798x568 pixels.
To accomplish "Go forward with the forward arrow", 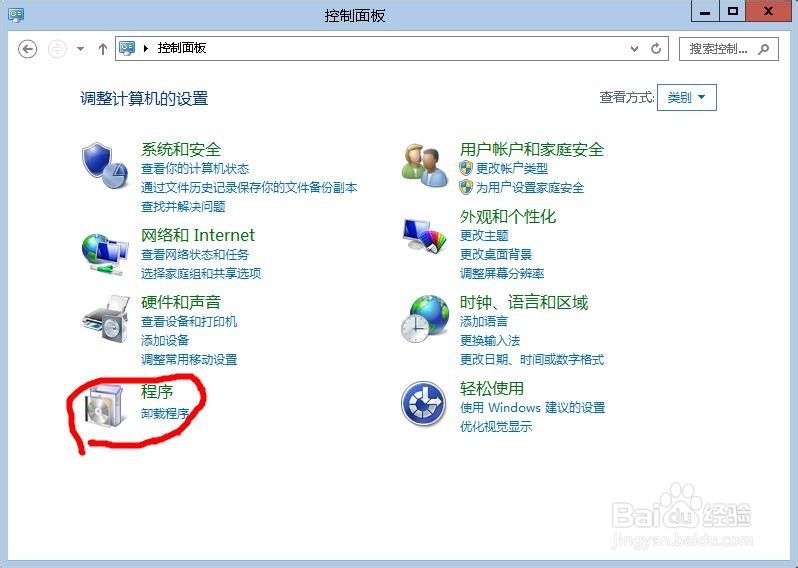I will pos(57,49).
